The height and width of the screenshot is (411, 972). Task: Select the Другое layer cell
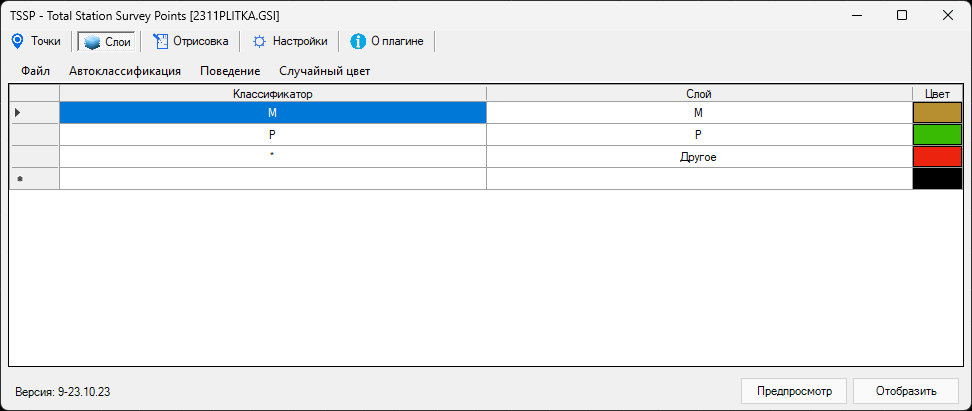tap(699, 157)
